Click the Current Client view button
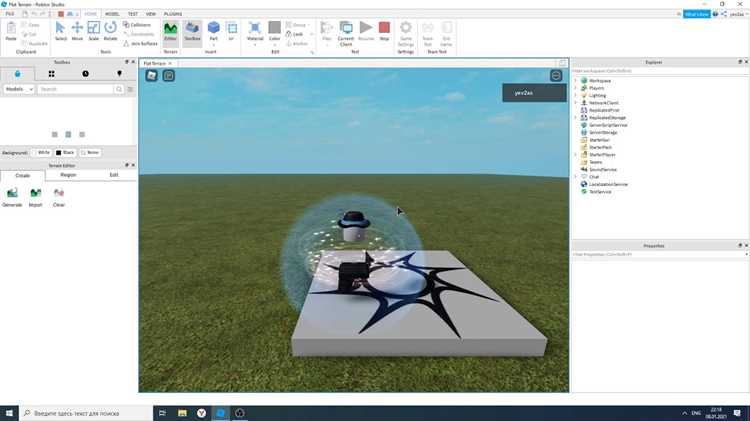 coord(346,33)
